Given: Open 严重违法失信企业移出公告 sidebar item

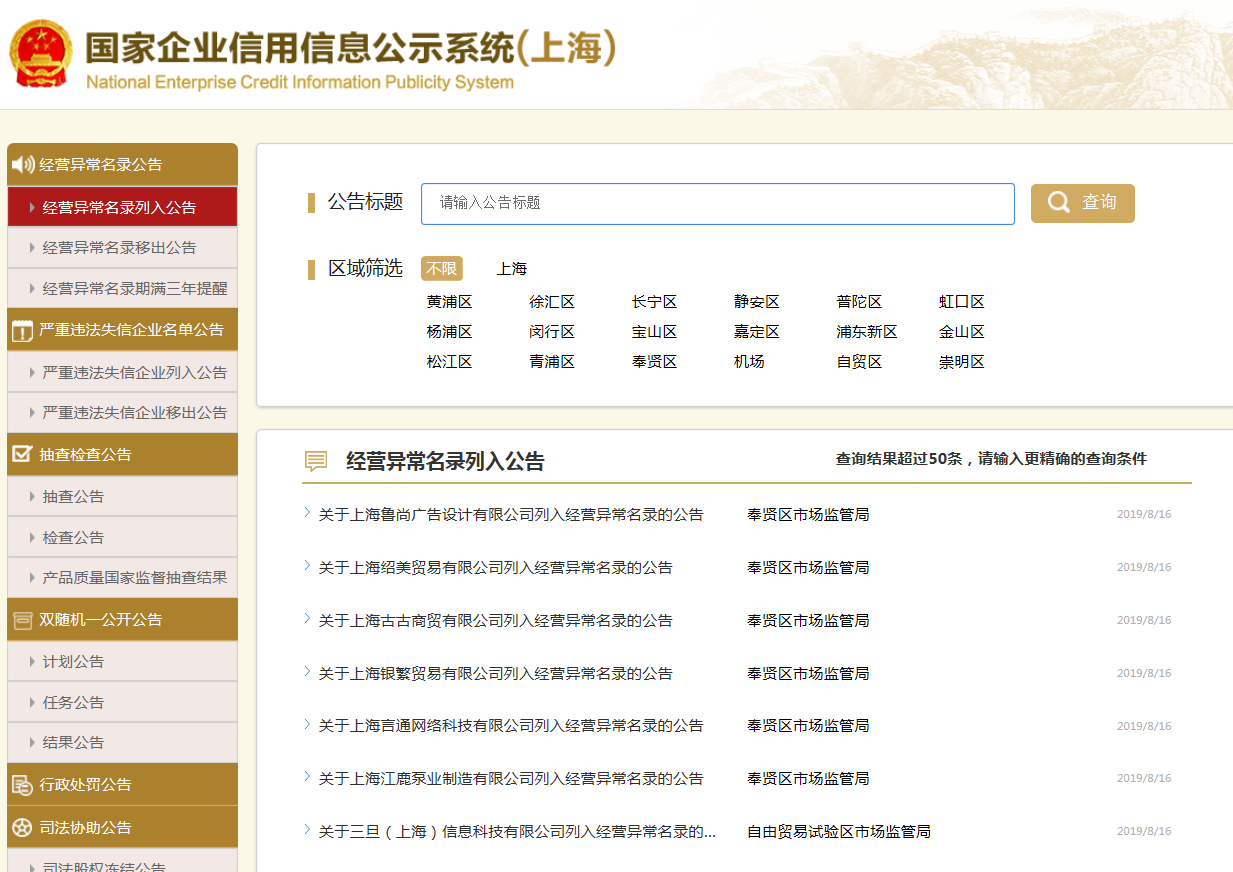Looking at the screenshot, I should (x=122, y=412).
